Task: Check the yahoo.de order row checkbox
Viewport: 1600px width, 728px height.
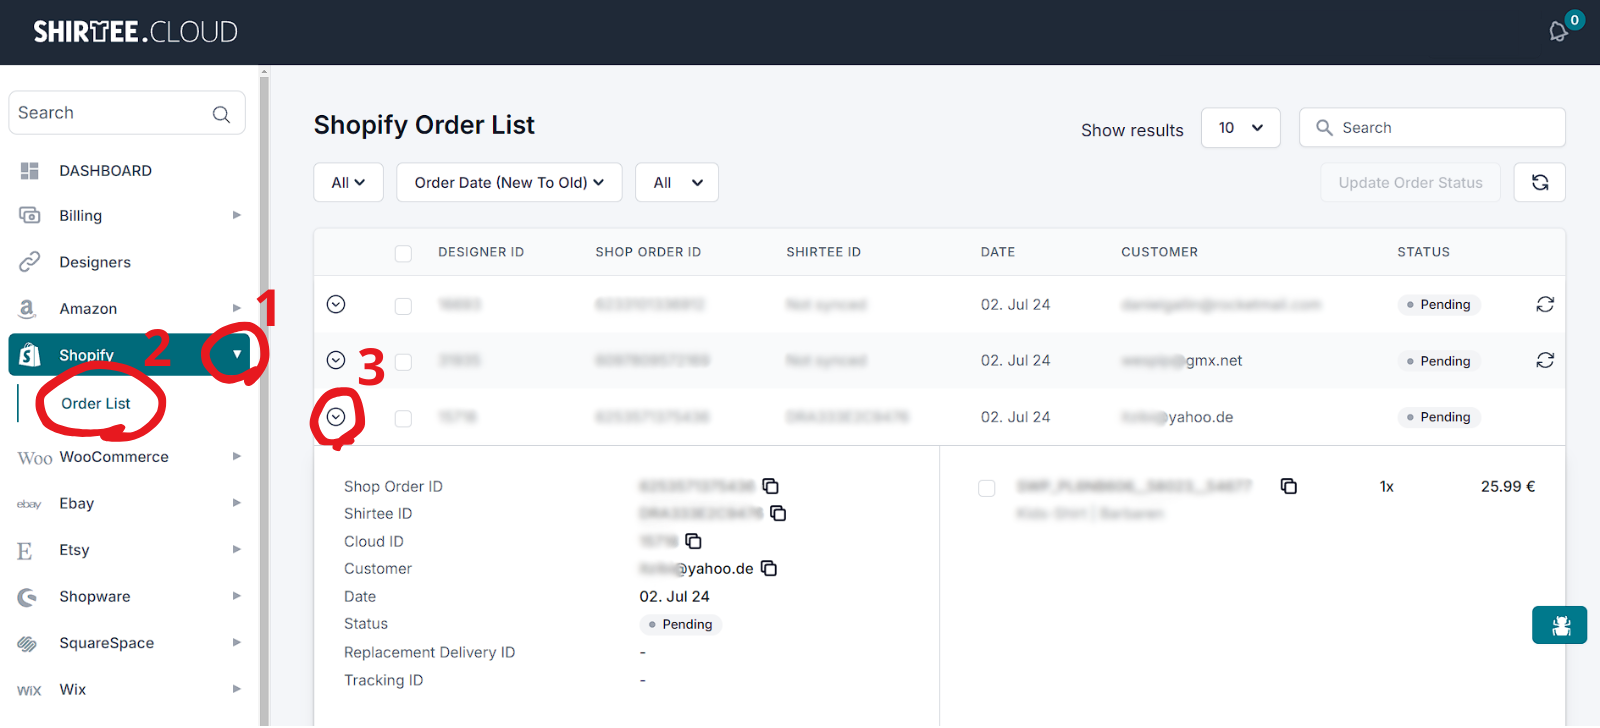Action: click(x=403, y=418)
